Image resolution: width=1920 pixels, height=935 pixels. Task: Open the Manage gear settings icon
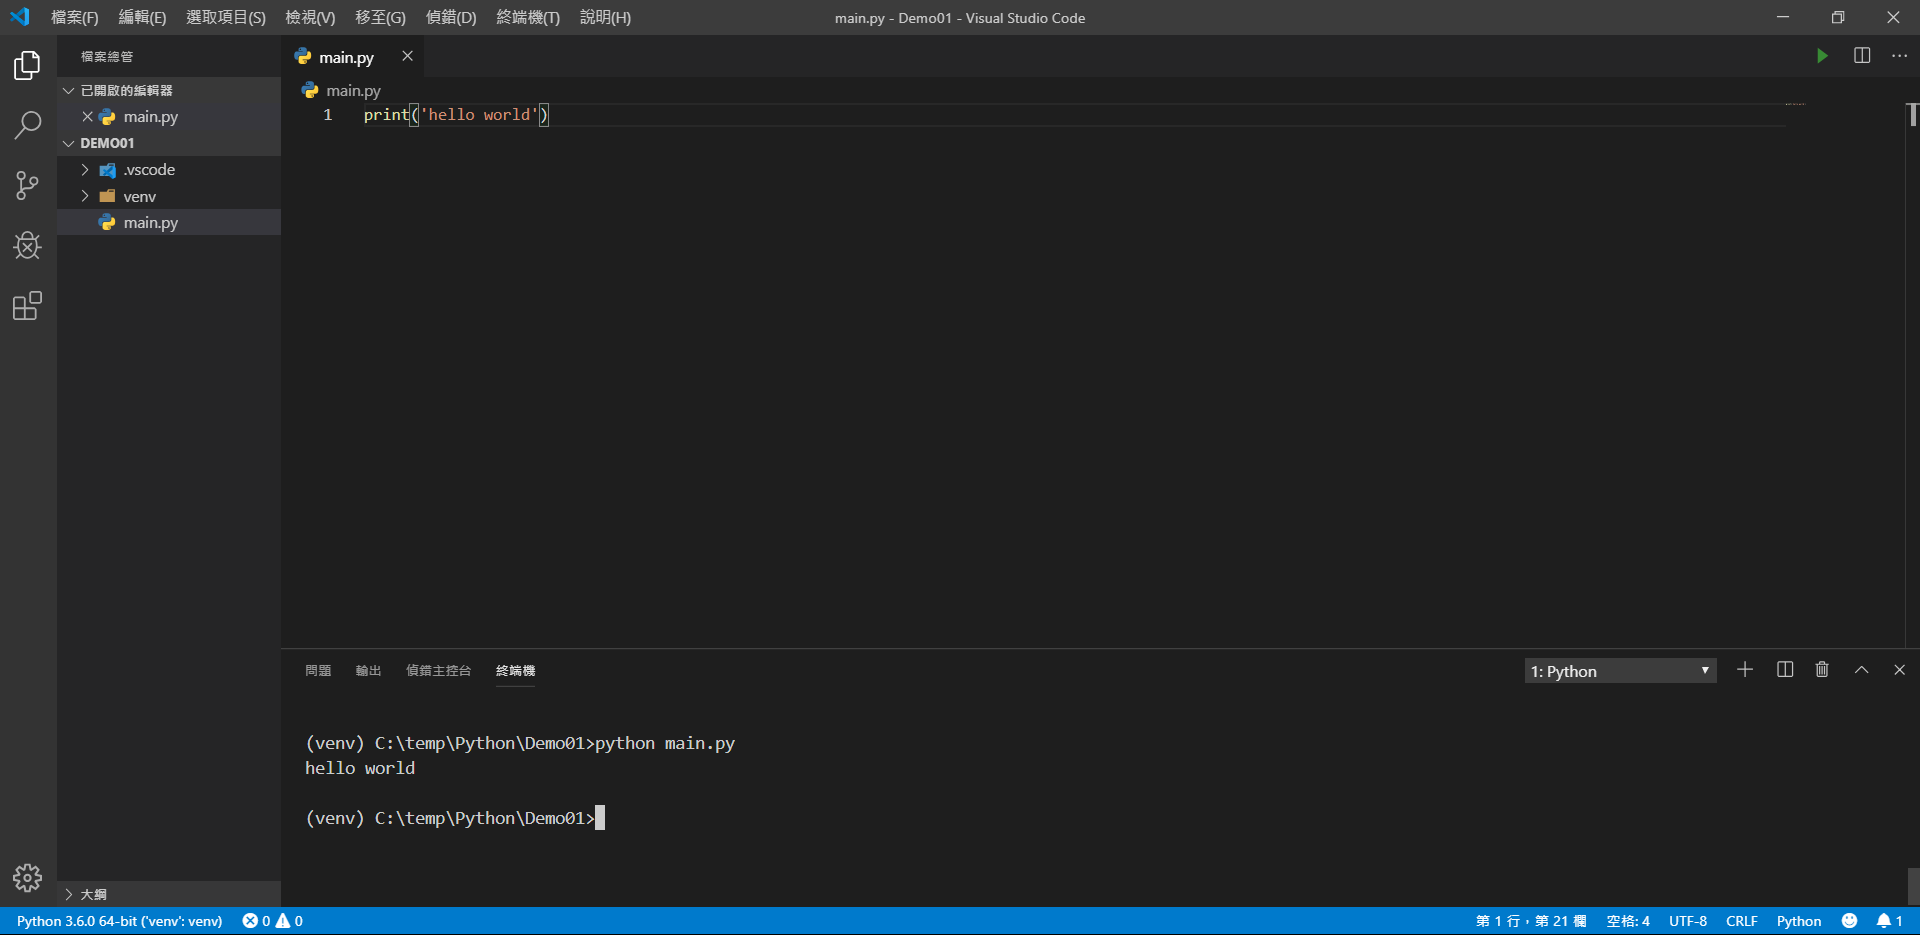tap(27, 878)
